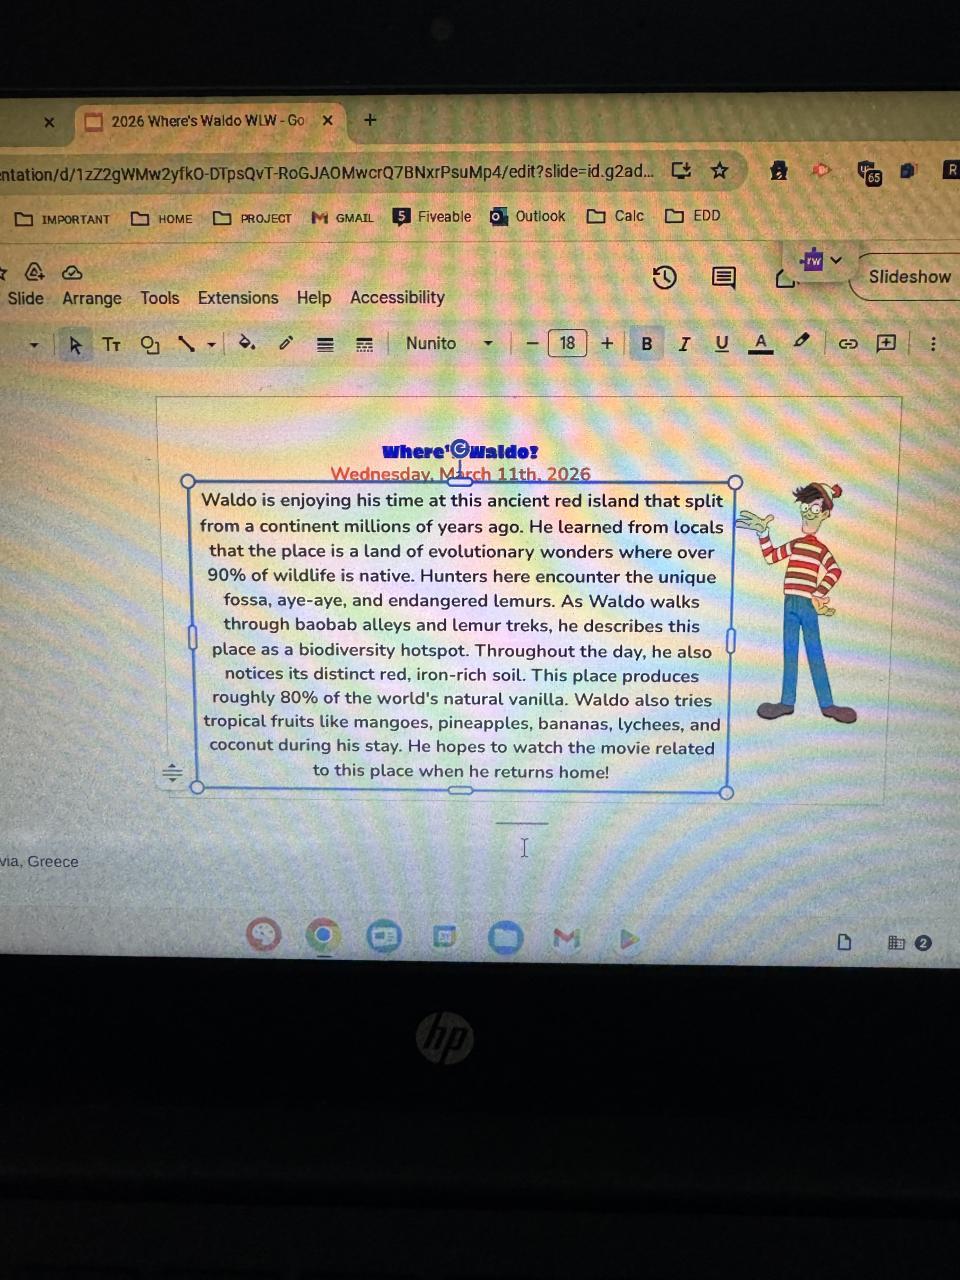Open Google Calendar from the shelf
The image size is (960, 1280).
pos(444,937)
